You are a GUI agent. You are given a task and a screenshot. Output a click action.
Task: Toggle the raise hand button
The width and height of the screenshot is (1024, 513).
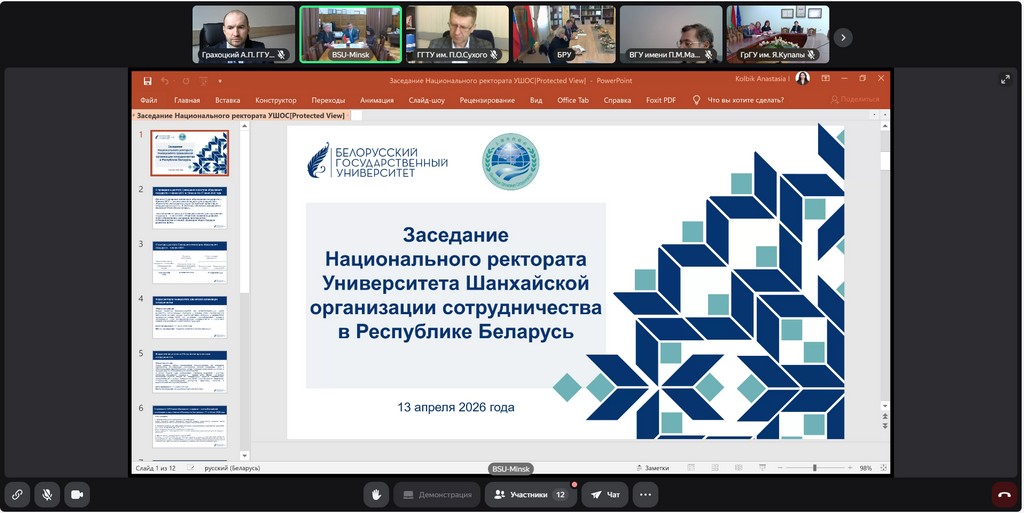pos(376,494)
